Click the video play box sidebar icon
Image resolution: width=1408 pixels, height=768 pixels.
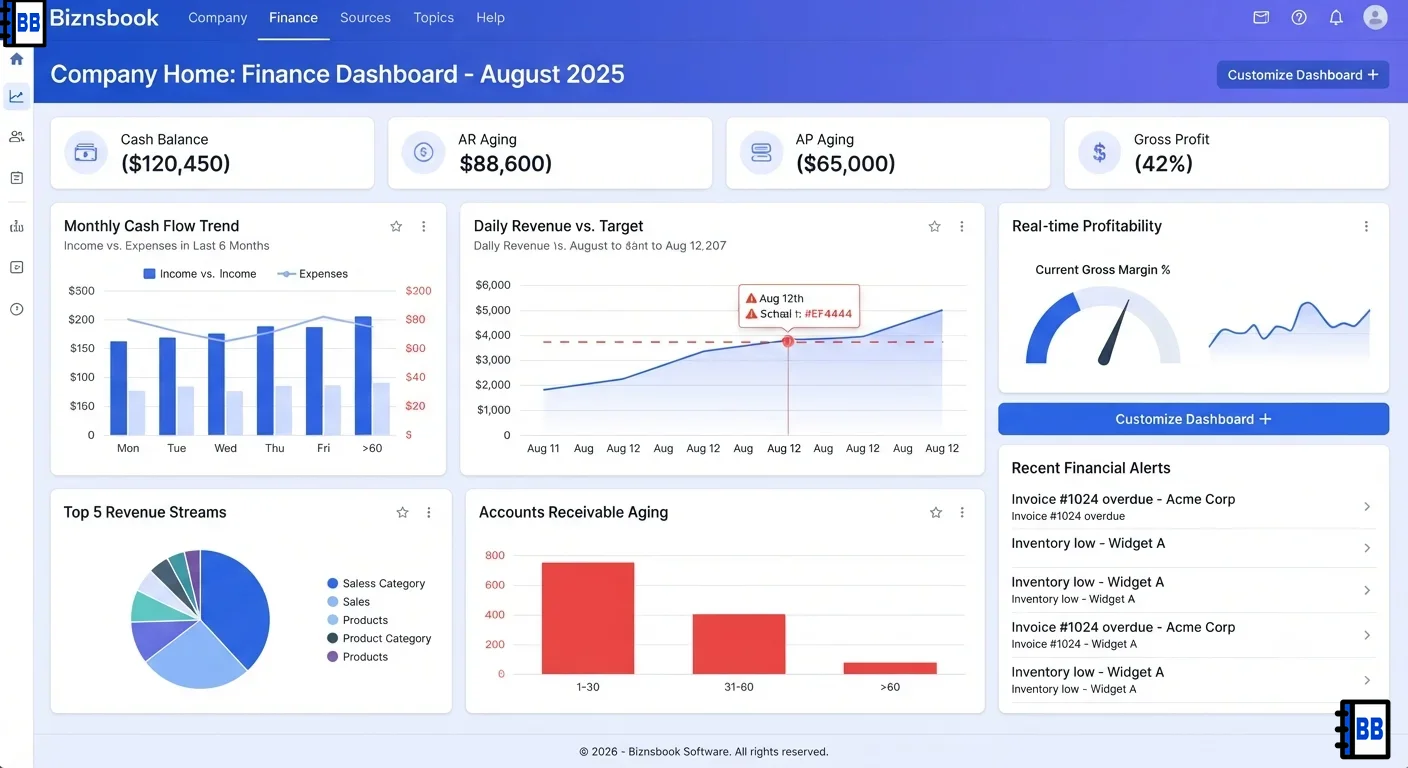[x=16, y=267]
